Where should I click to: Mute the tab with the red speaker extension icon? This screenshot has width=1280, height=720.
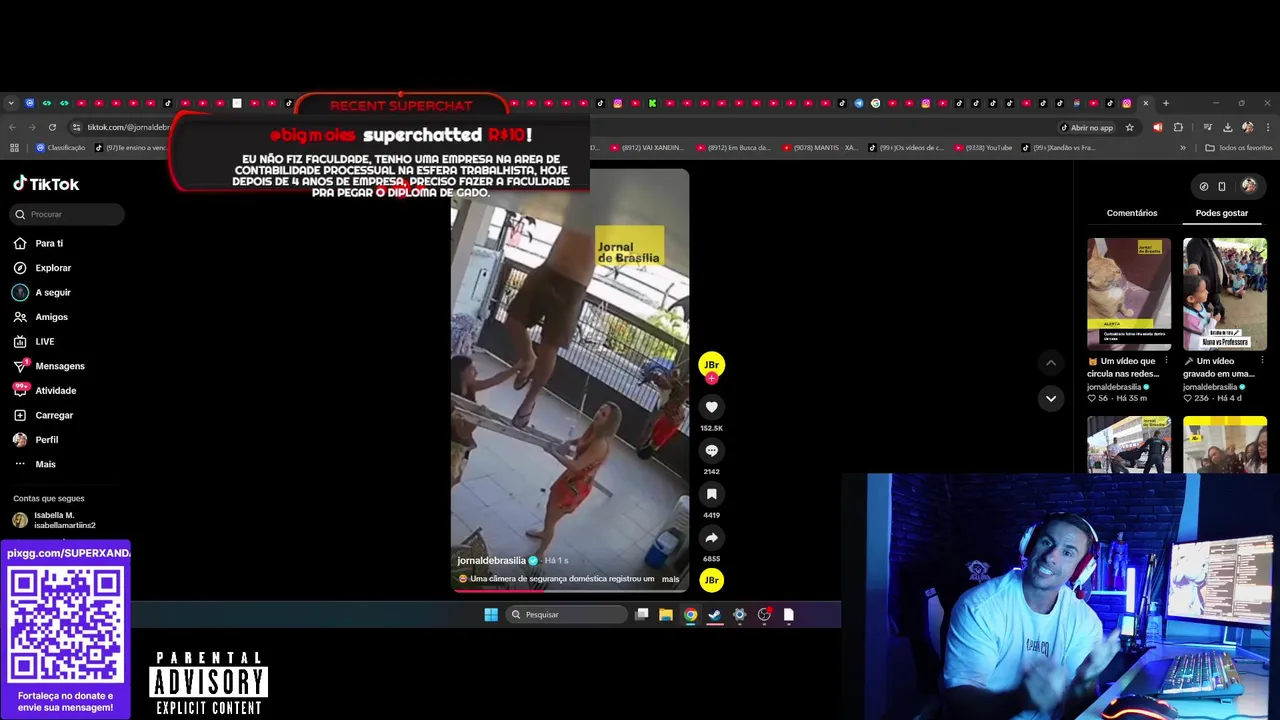coord(1158,127)
